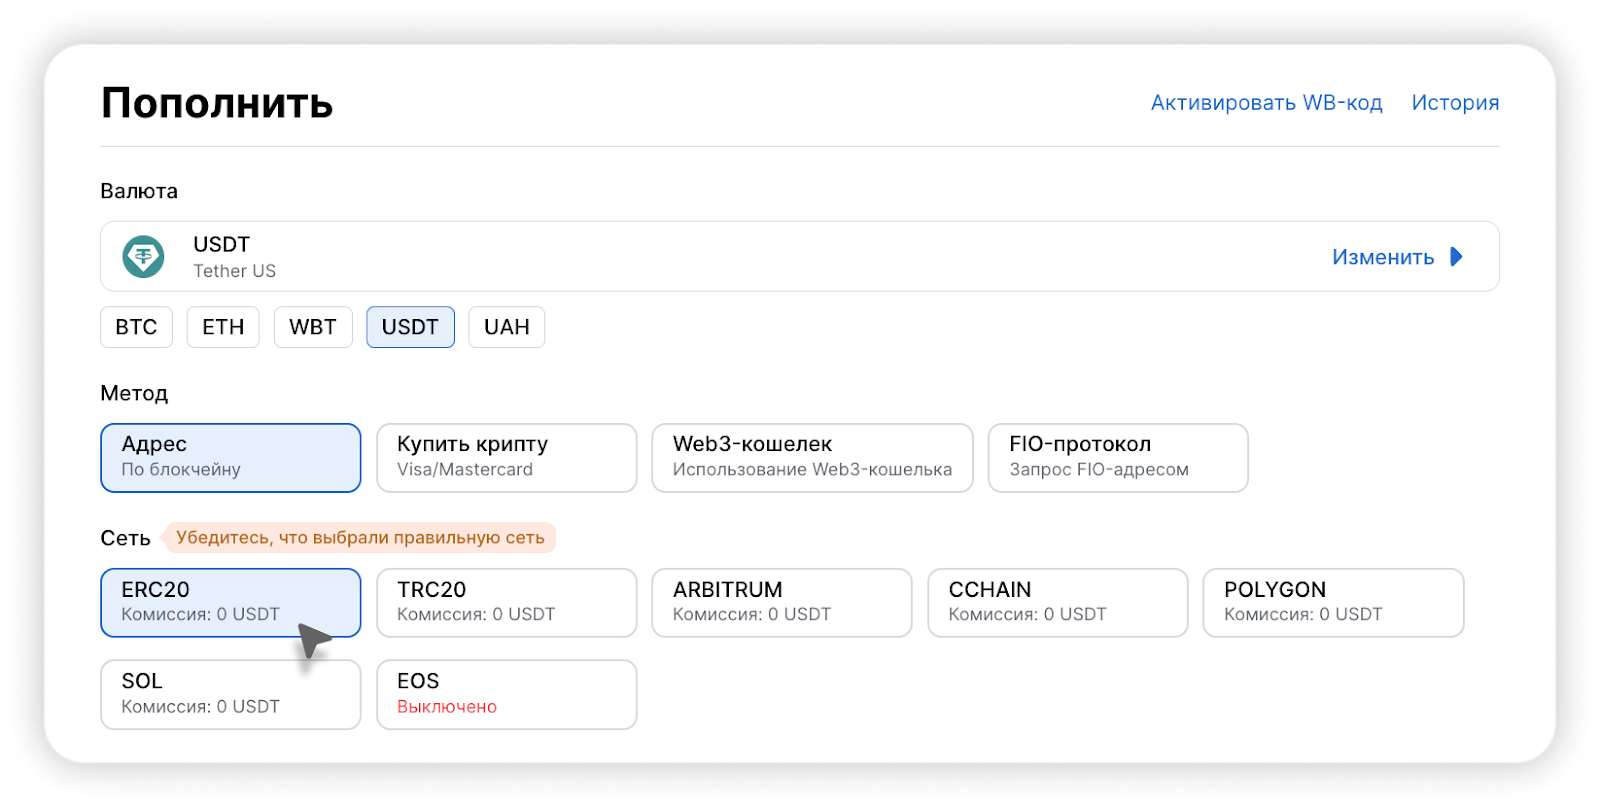Select the Web3-кошелек deposit method
The height and width of the screenshot is (807, 1600).
[812, 457]
